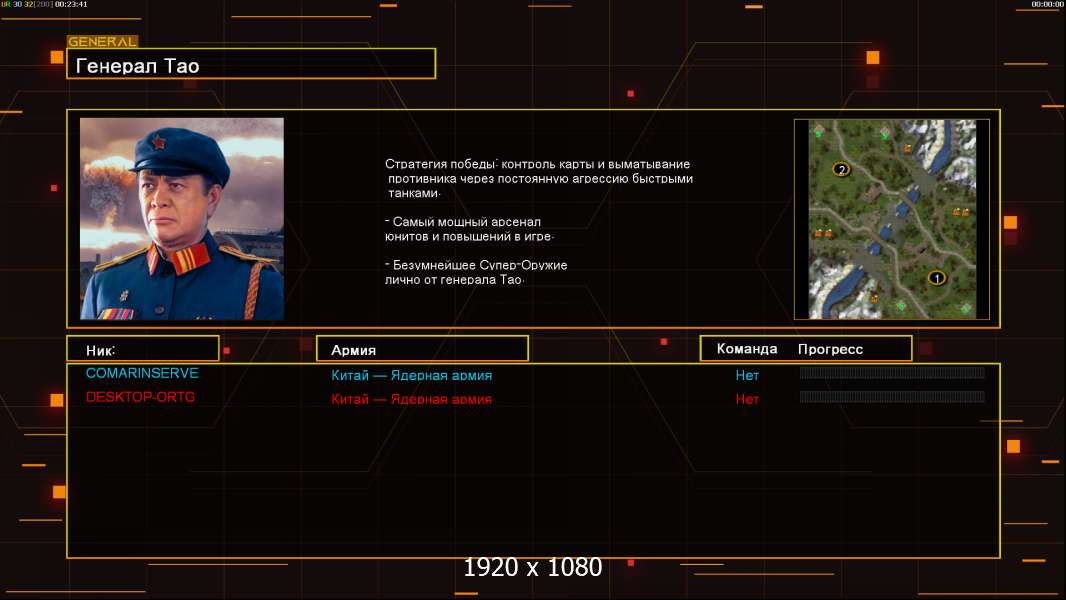This screenshot has height=600, width=1066.
Task: Select player COMARINSERVE
Action: 142,373
